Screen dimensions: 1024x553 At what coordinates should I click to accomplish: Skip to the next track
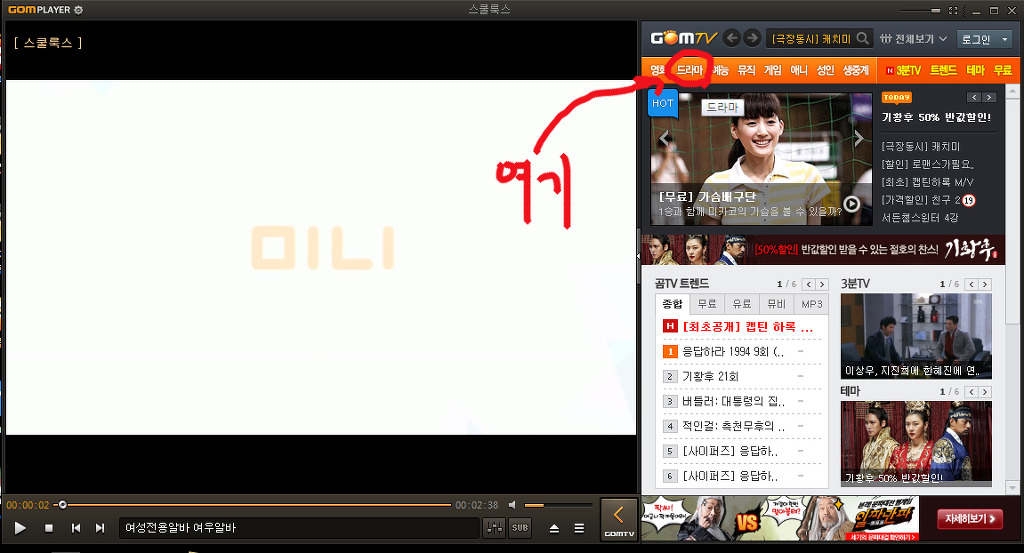100,528
